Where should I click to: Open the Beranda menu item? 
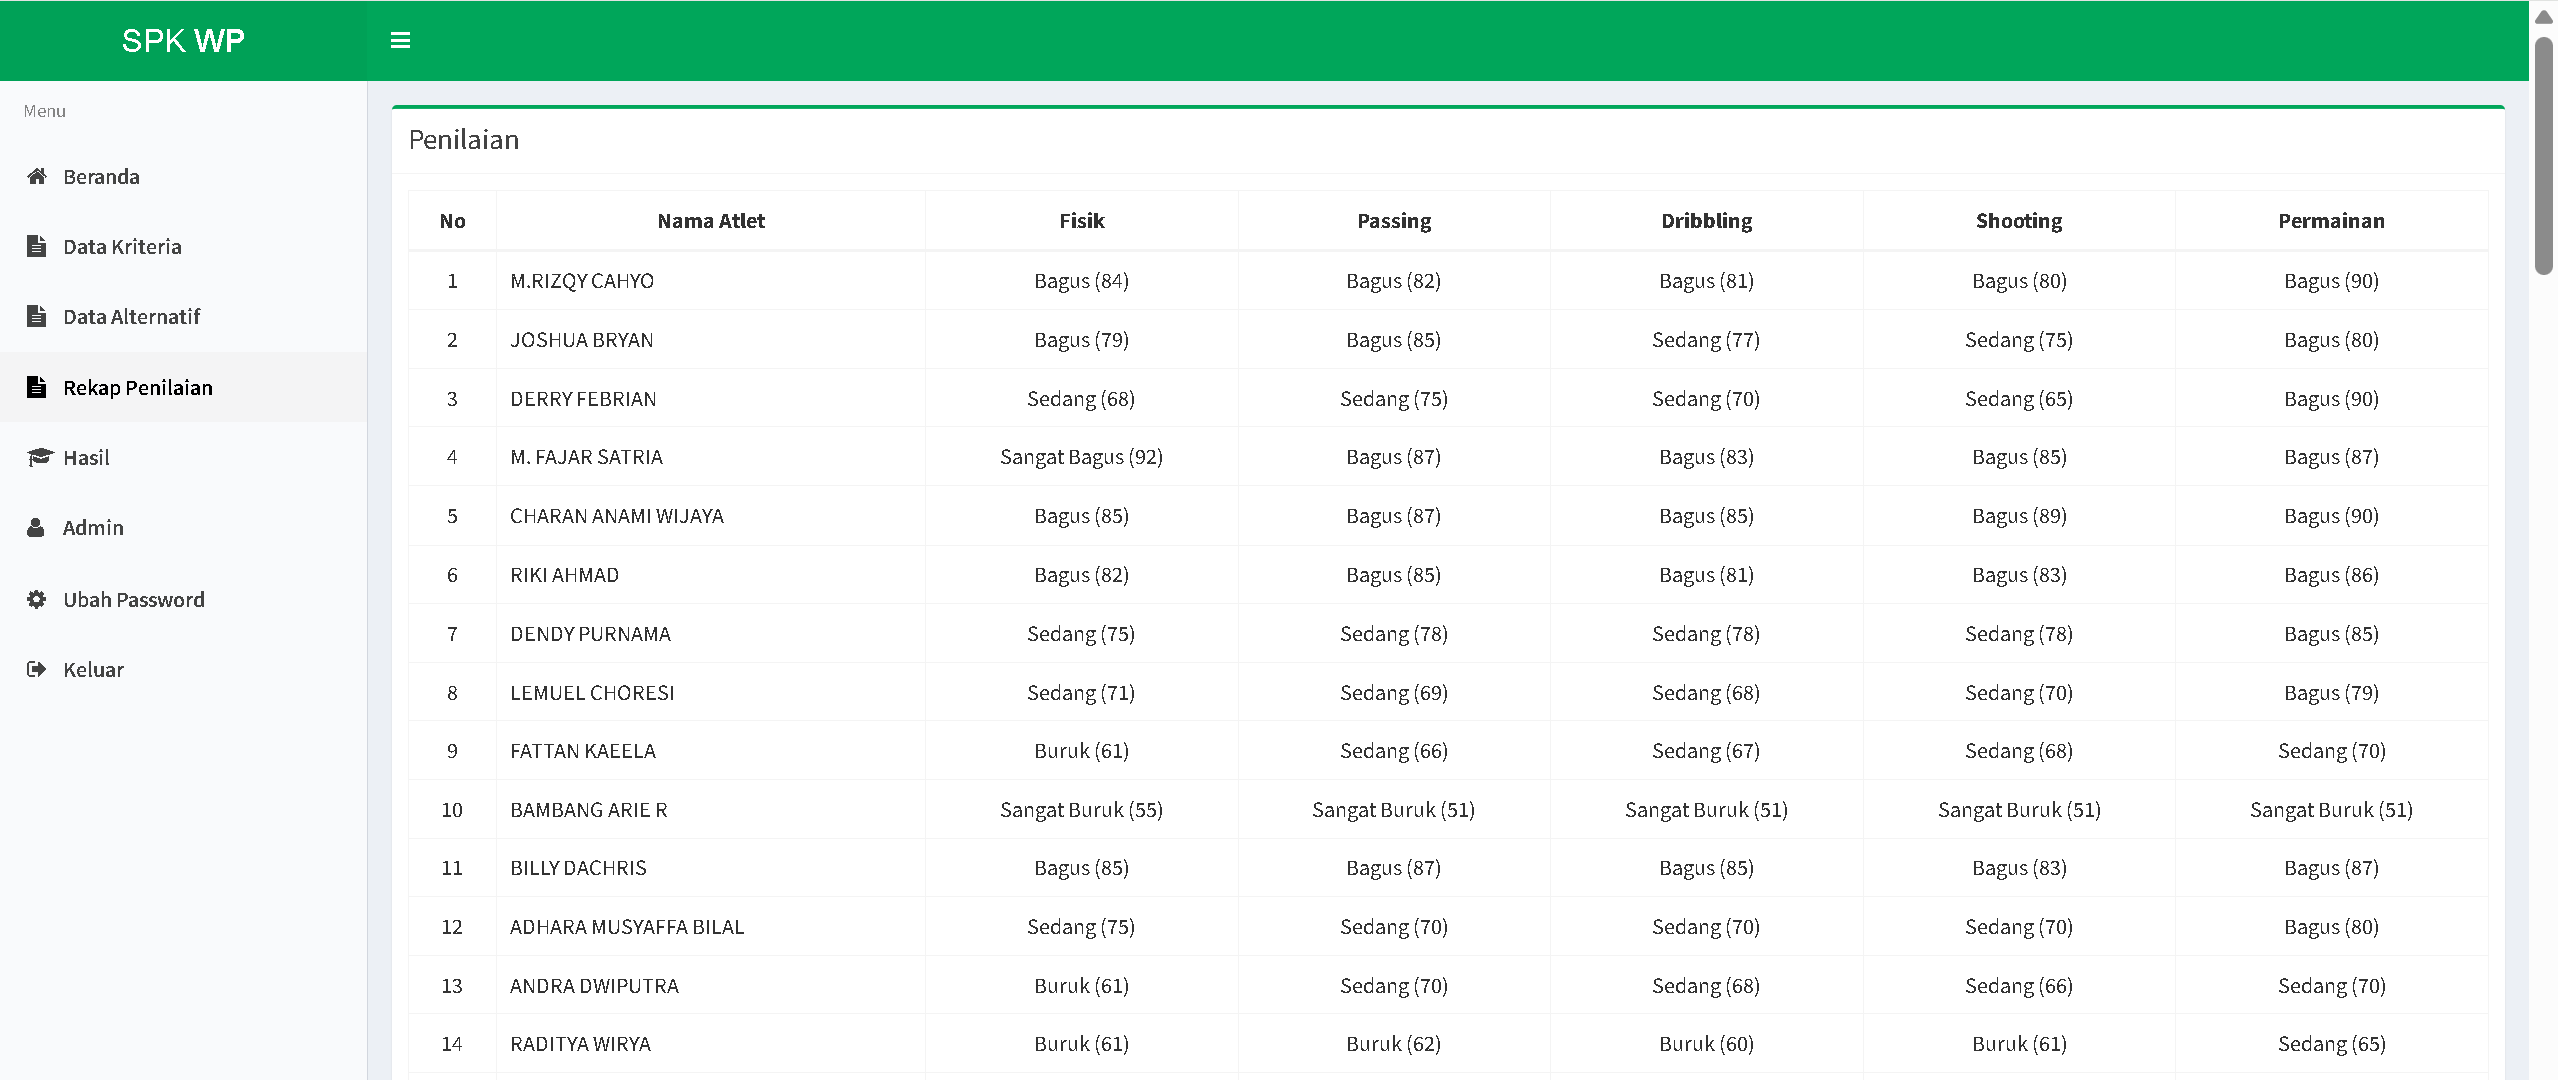(101, 177)
